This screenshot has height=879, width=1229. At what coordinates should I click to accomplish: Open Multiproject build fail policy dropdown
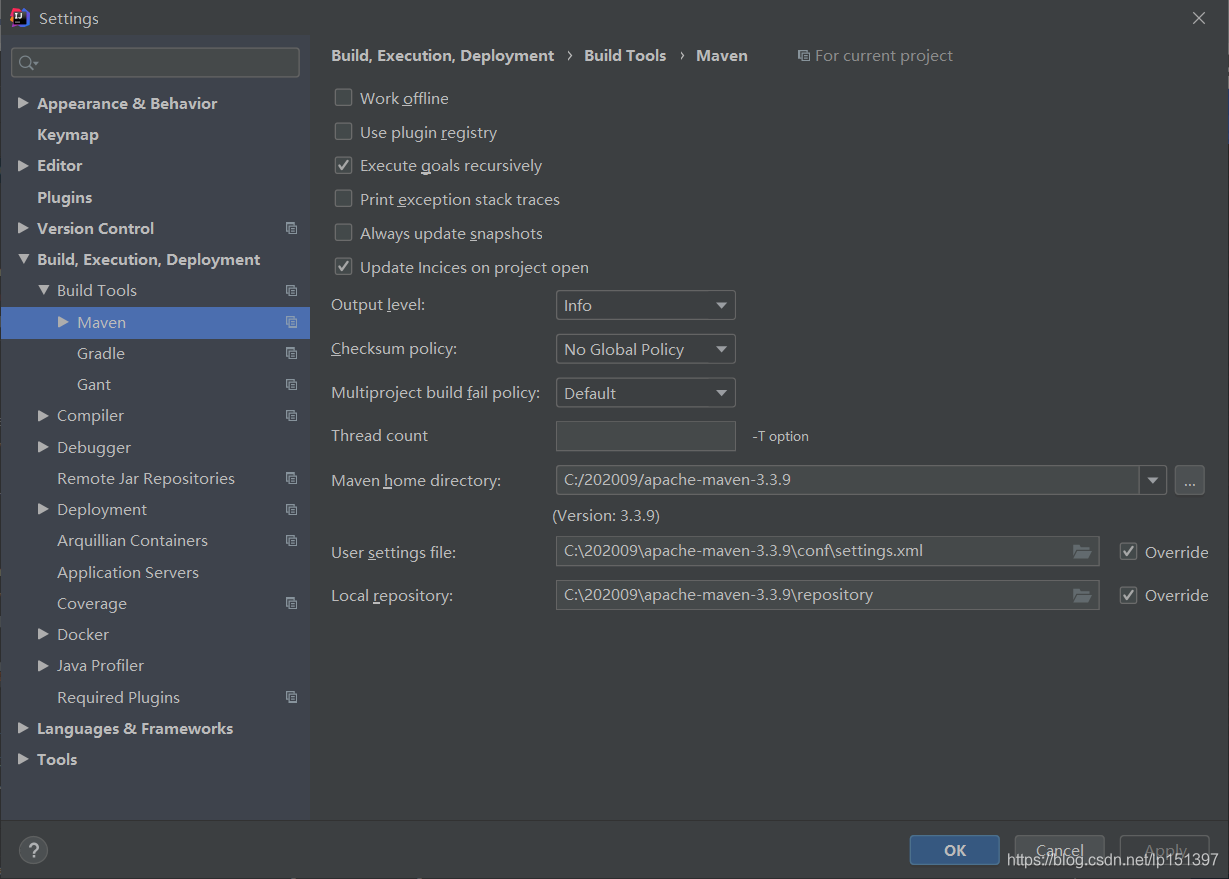coord(645,393)
